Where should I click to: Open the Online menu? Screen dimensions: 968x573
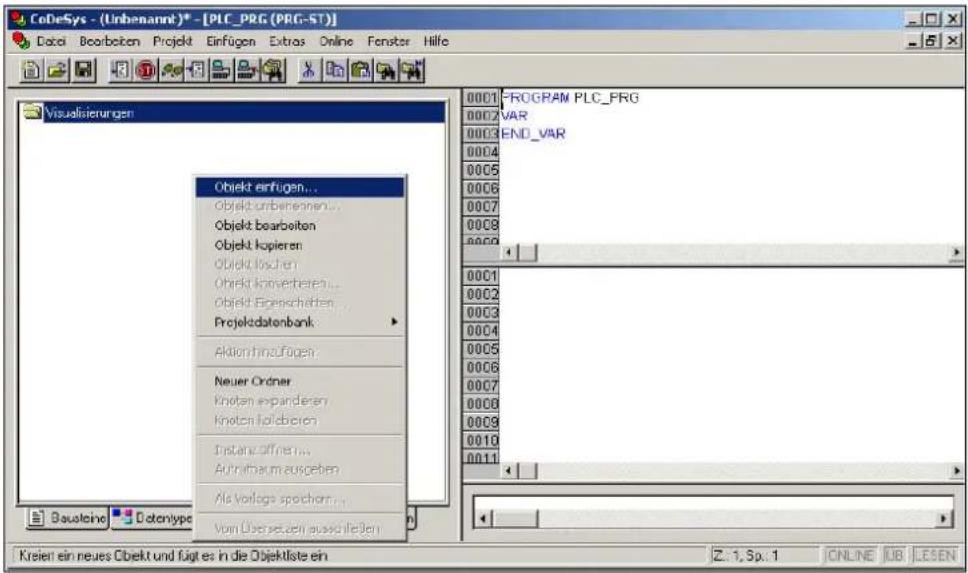(x=336, y=41)
